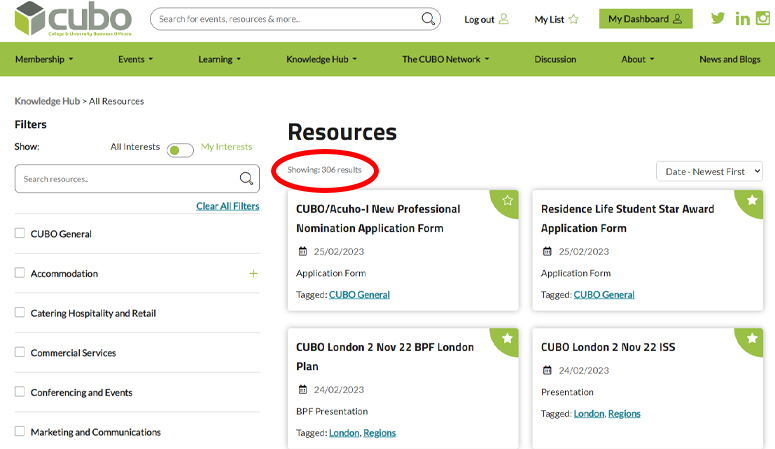Click All Resources in the breadcrumb

pos(116,101)
